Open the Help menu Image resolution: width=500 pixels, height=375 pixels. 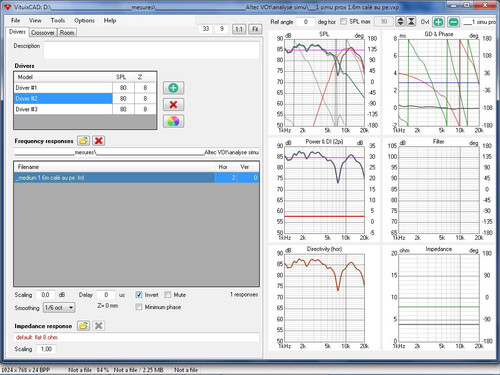(110, 20)
